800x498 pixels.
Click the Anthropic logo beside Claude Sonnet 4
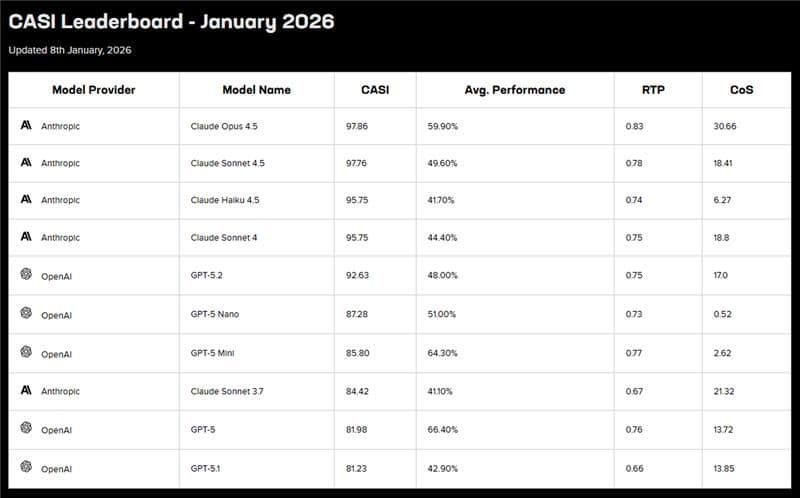(x=26, y=237)
